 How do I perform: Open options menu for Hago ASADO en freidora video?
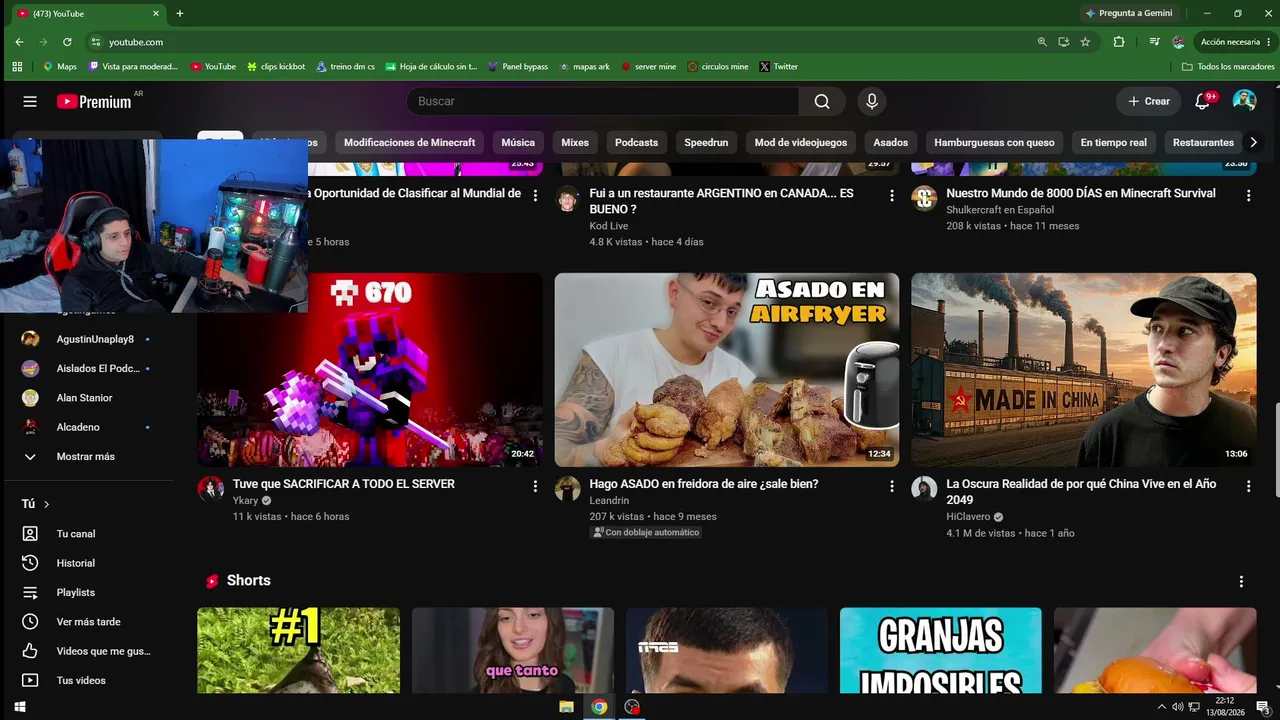(892, 486)
